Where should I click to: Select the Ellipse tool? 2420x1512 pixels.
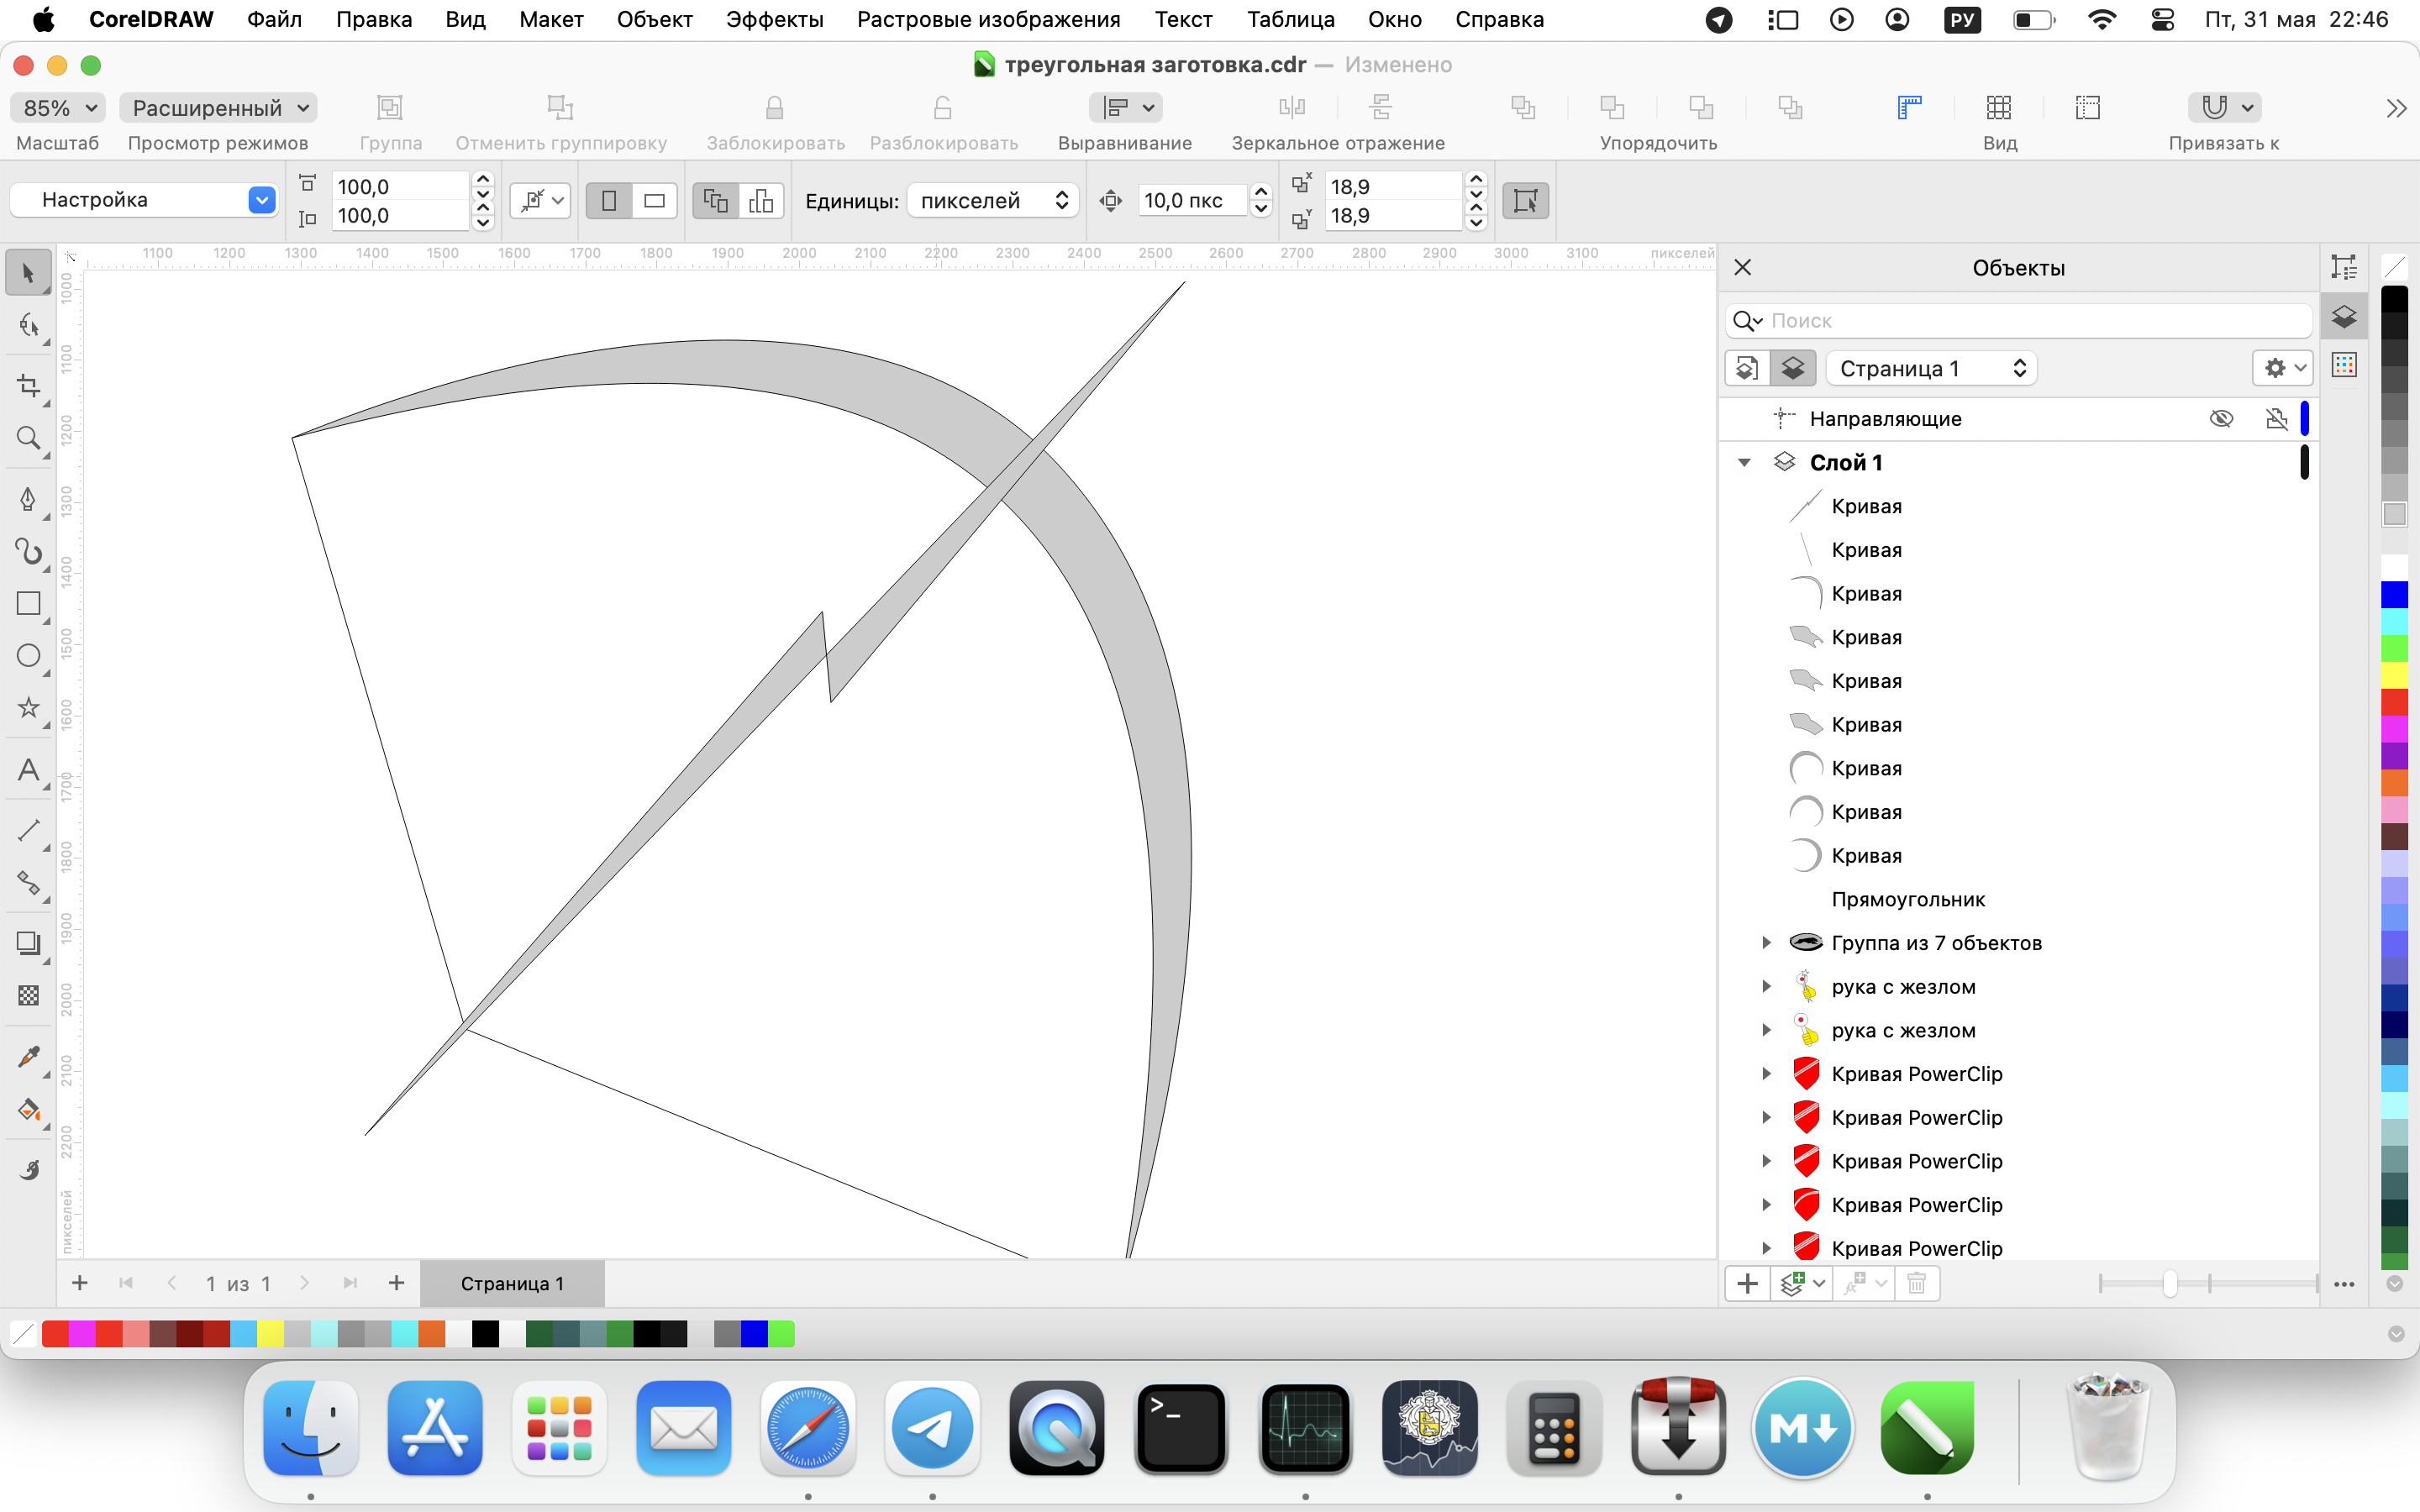(x=28, y=656)
